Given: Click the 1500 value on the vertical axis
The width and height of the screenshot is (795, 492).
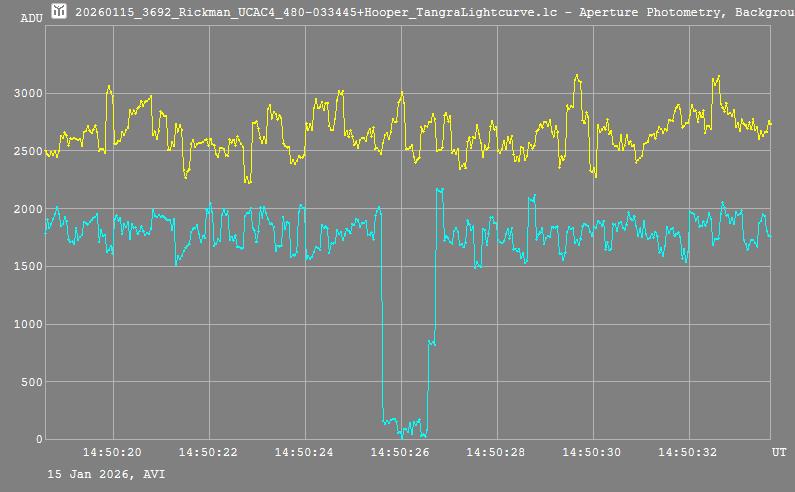Looking at the screenshot, I should click(27, 267).
